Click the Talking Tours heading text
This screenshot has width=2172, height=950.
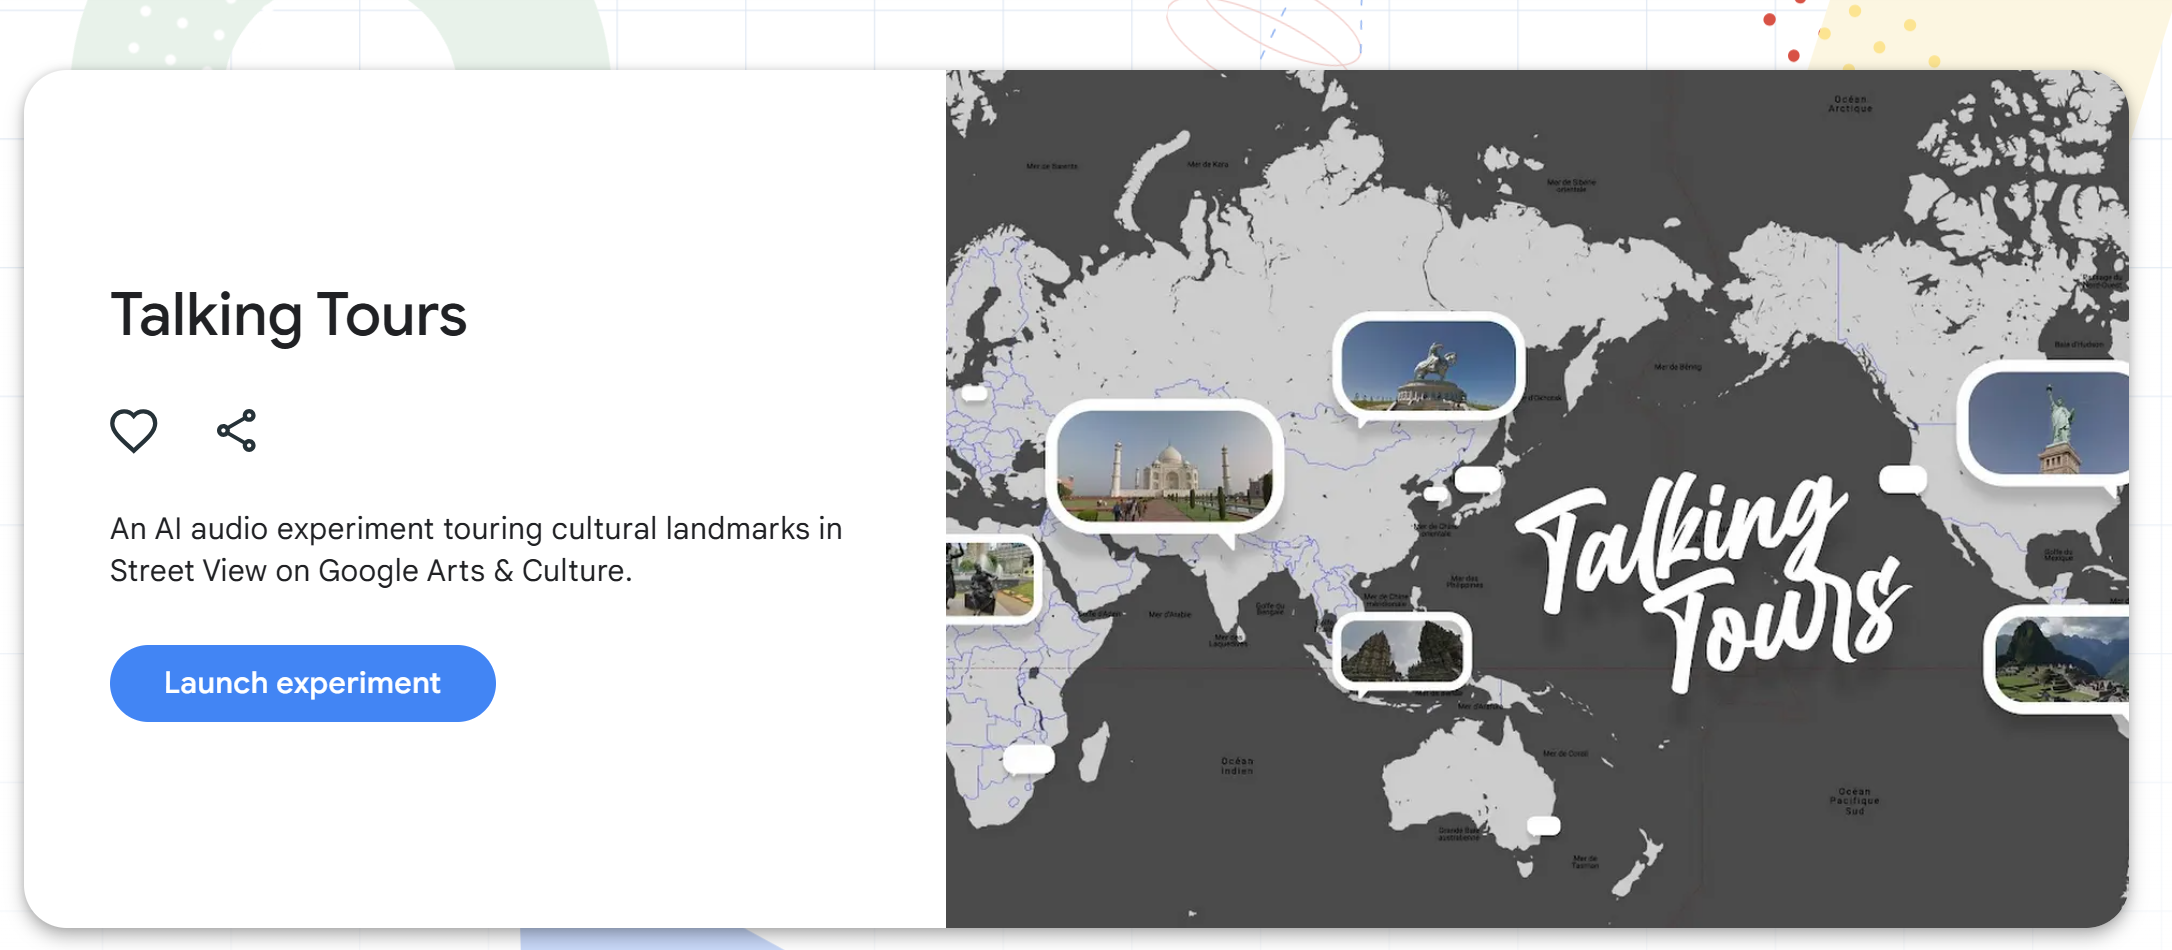(x=288, y=315)
